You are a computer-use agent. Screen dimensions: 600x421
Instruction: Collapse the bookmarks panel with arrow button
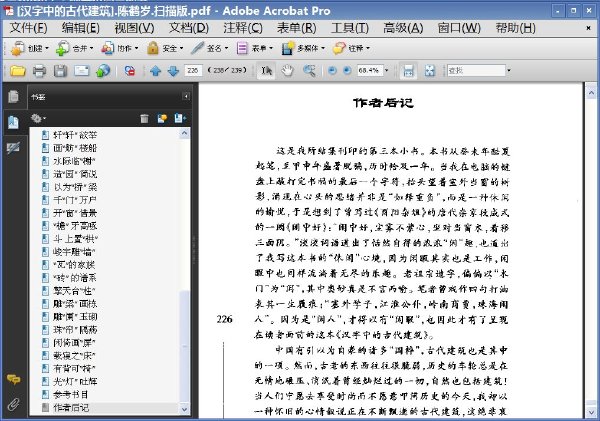(186, 96)
